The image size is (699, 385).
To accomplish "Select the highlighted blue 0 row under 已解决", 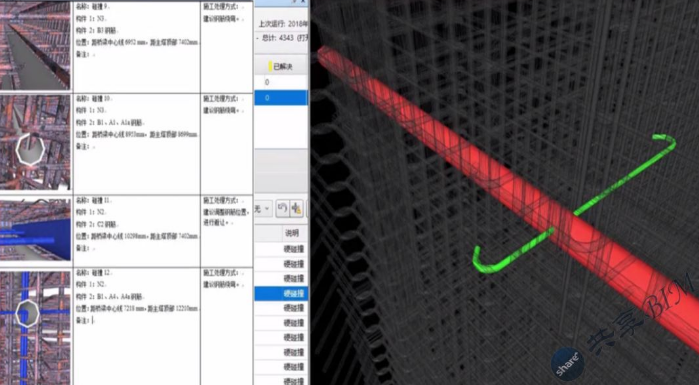I will pos(281,98).
